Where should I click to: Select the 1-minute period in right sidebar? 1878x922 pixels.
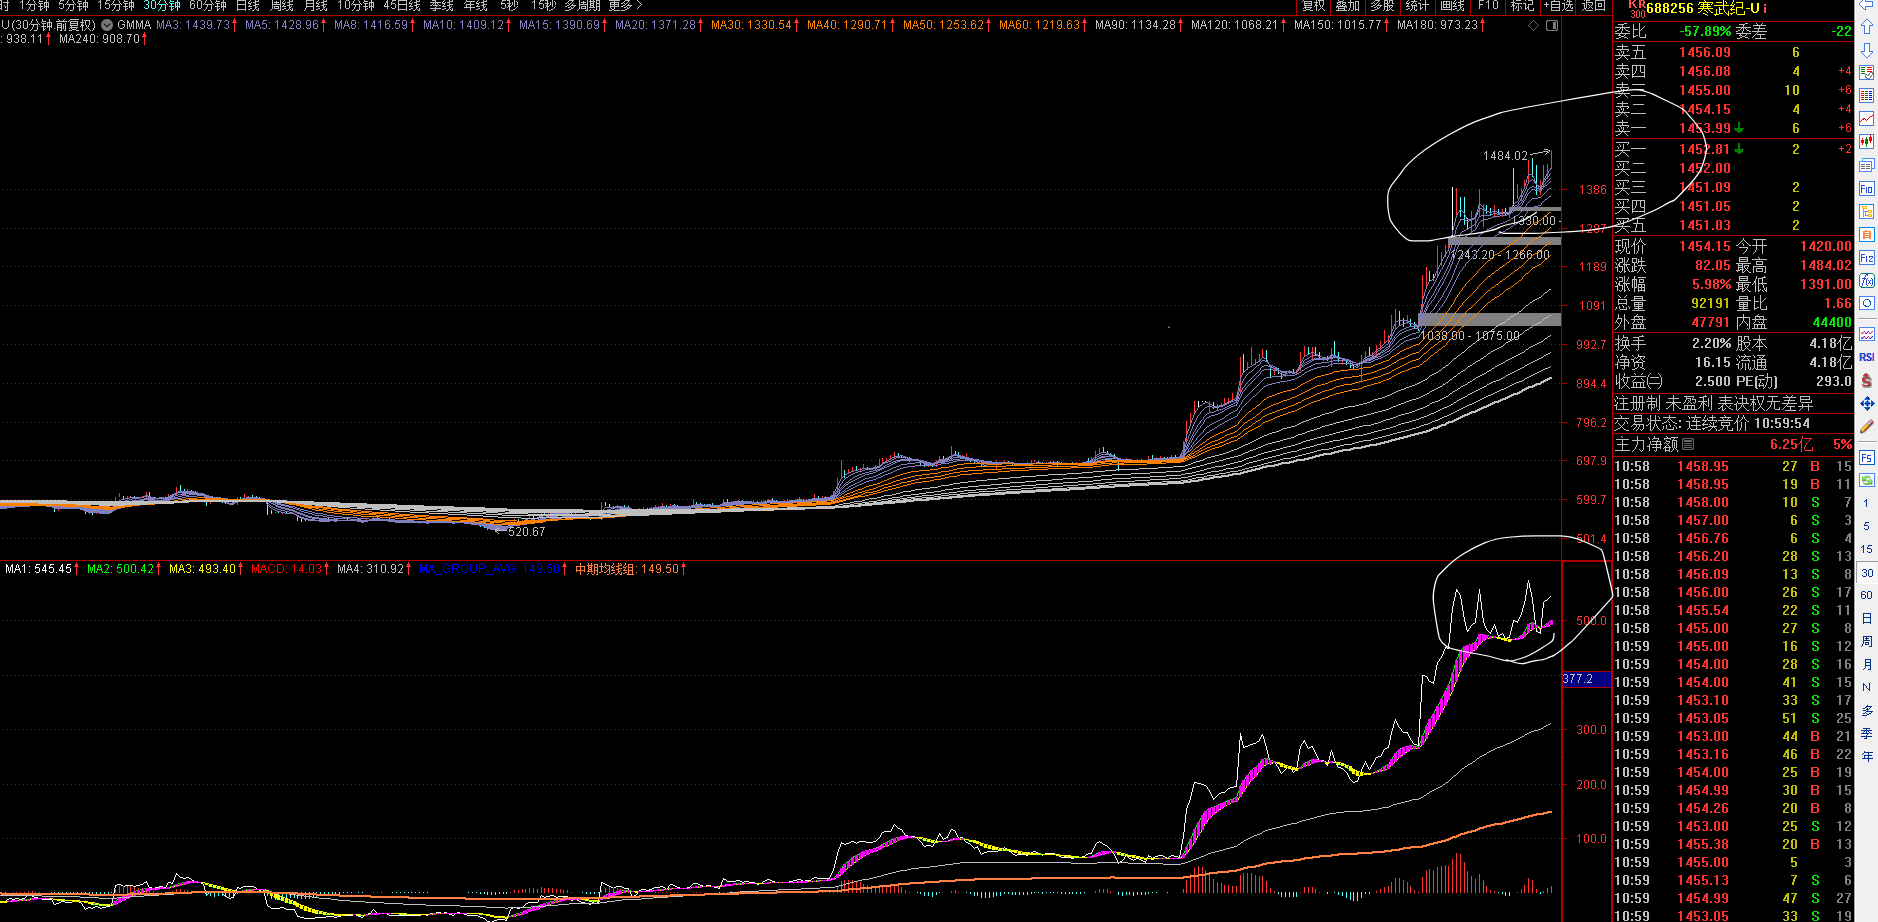1866,503
